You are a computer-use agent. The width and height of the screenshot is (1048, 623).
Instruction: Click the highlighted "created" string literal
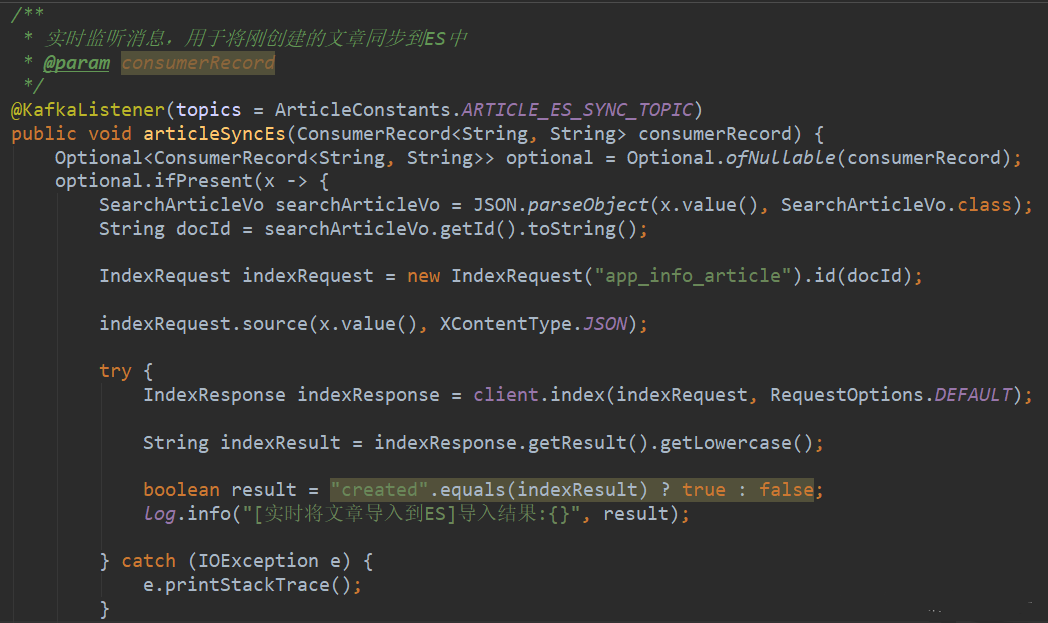pos(380,490)
